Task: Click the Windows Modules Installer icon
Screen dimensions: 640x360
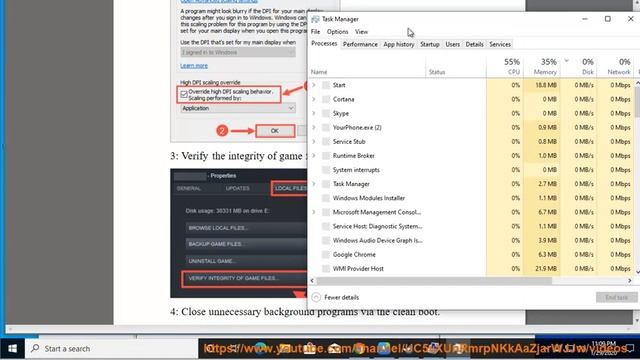Action: point(326,198)
